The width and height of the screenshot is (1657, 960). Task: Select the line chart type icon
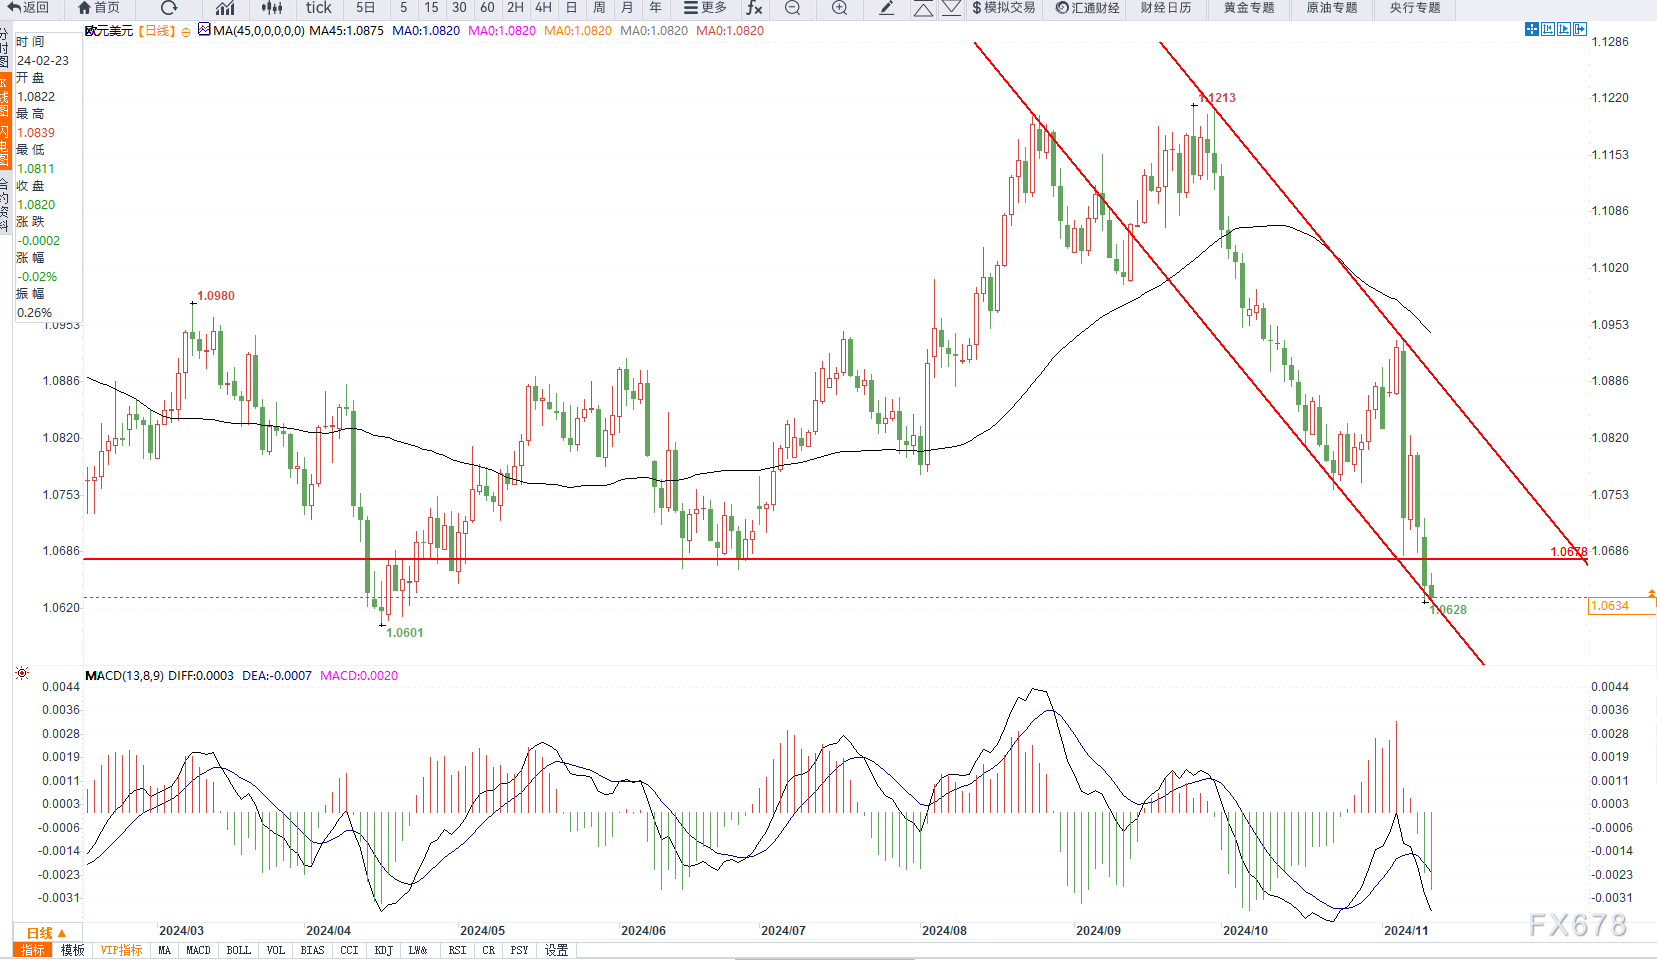point(225,8)
